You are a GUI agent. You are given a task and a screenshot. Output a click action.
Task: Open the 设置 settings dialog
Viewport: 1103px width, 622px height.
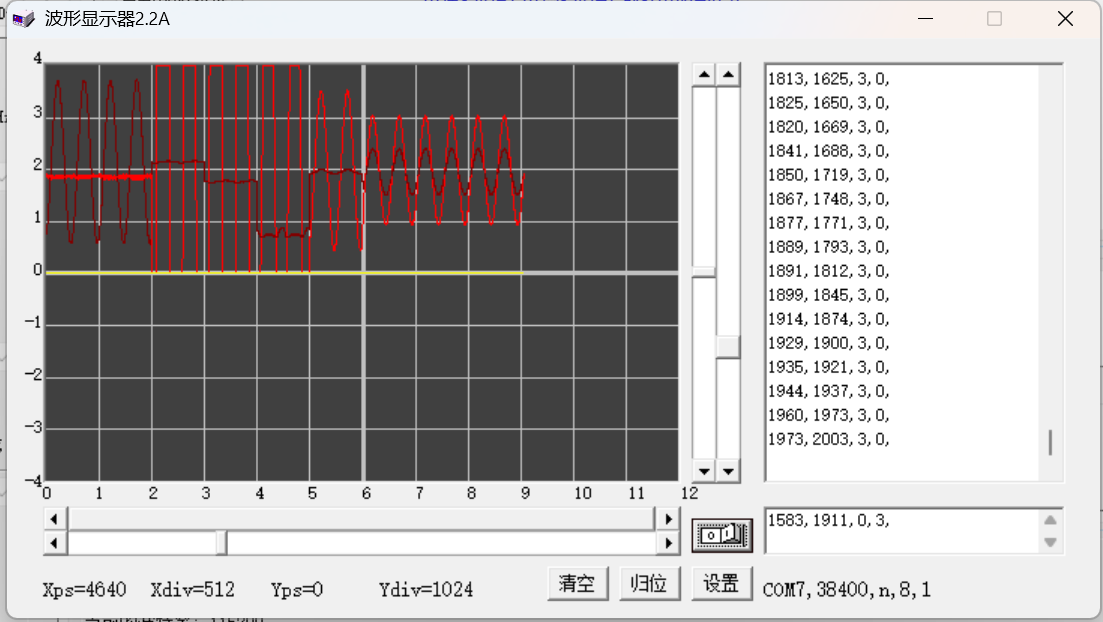point(722,583)
